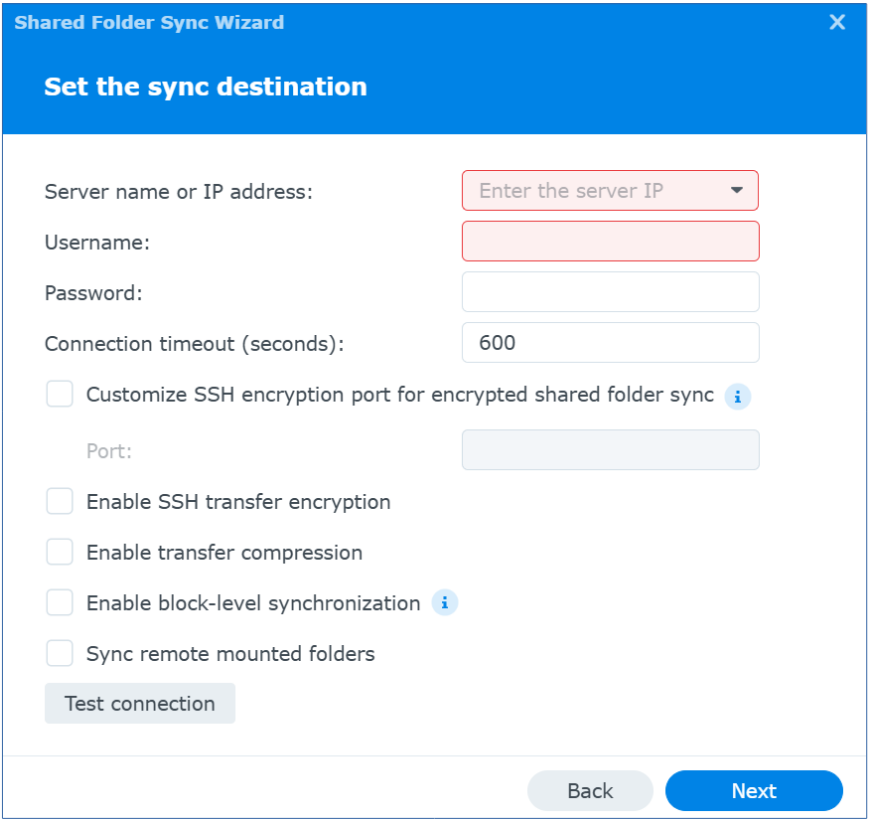Check Sync remote mounted folders
The height and width of the screenshot is (821, 880).
click(60, 654)
